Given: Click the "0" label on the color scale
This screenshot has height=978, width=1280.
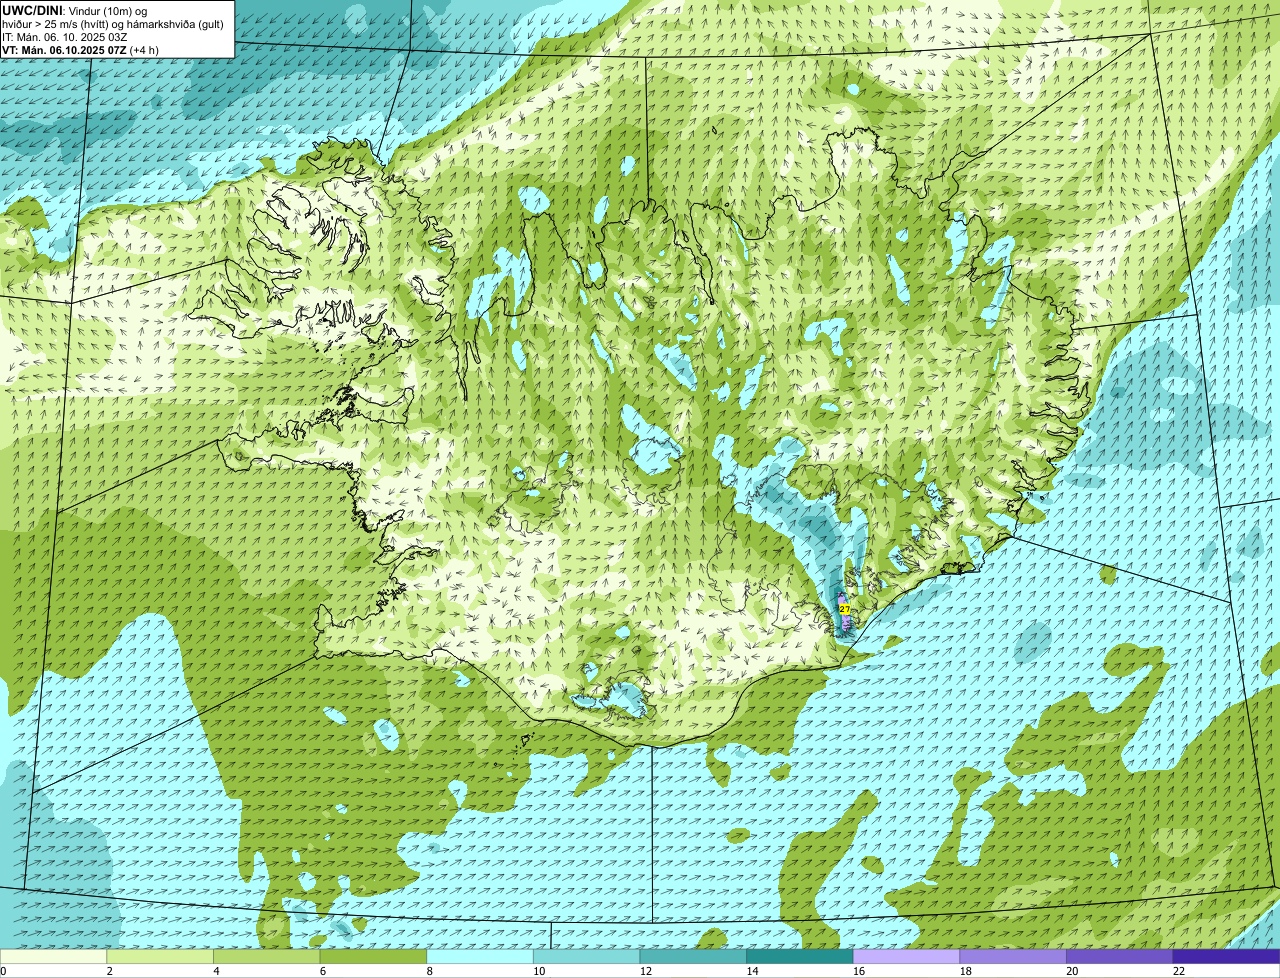Looking at the screenshot, I should 4,971.
